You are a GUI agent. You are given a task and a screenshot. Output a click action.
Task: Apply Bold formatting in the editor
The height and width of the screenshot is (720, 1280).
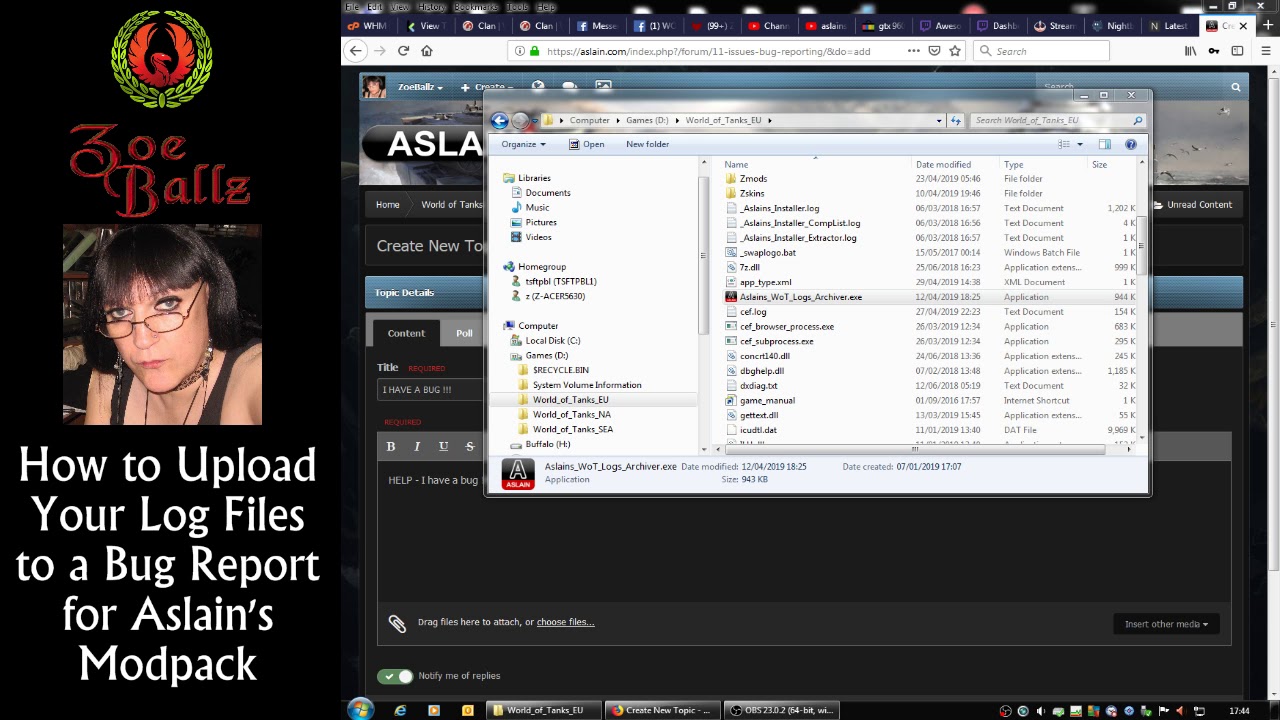point(391,446)
